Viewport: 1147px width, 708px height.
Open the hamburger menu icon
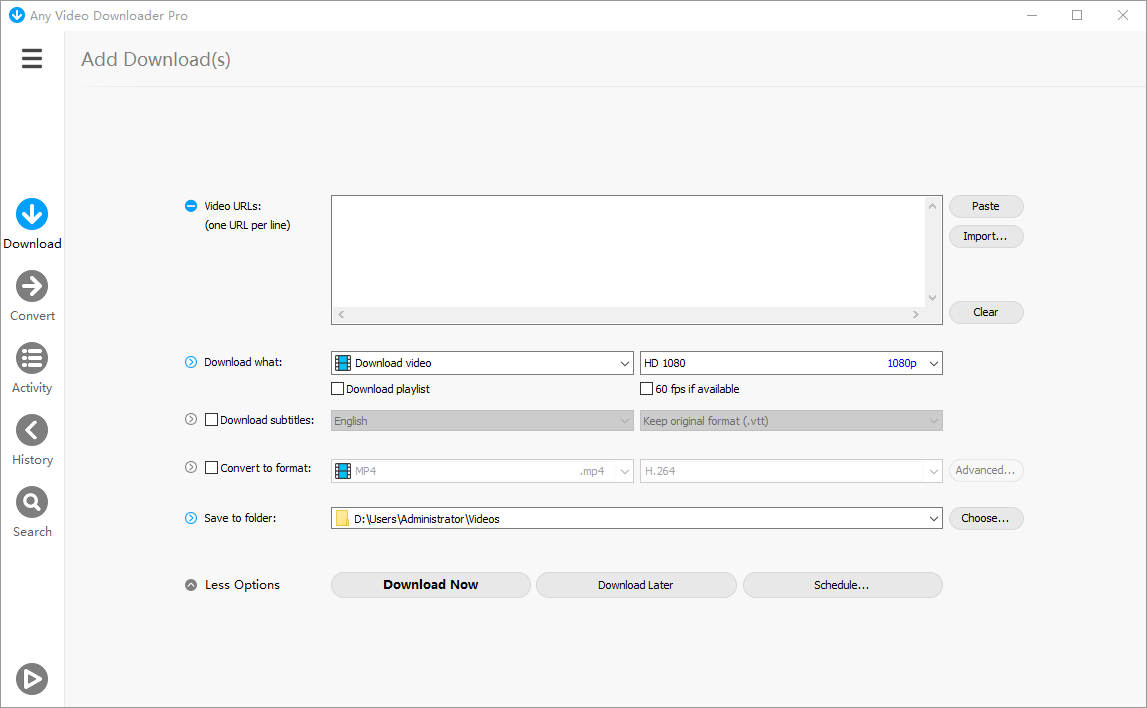[32, 59]
